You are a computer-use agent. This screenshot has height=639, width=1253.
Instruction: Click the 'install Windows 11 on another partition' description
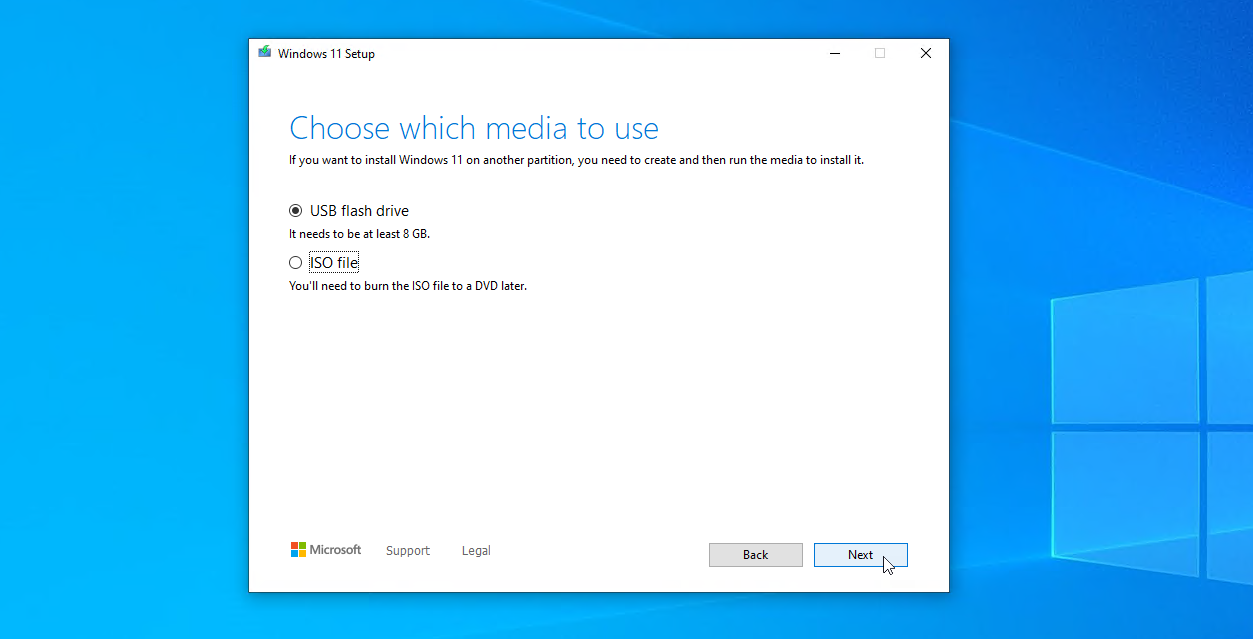576,160
